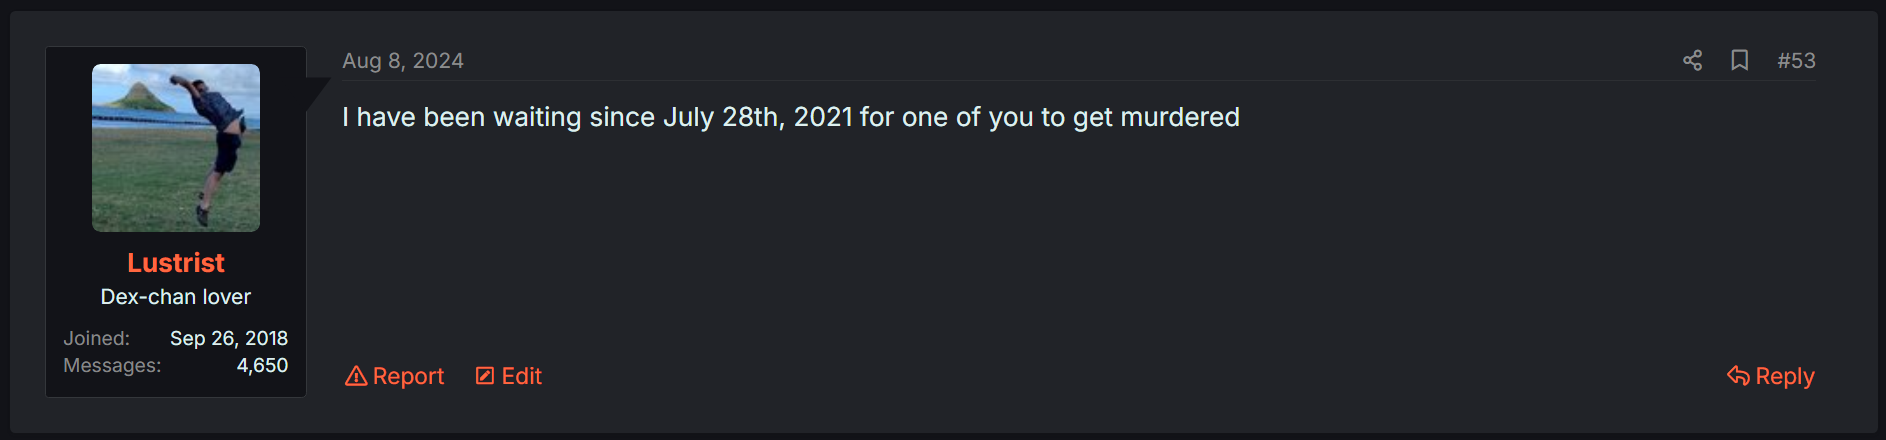Open the #53 post permalink

[1796, 61]
